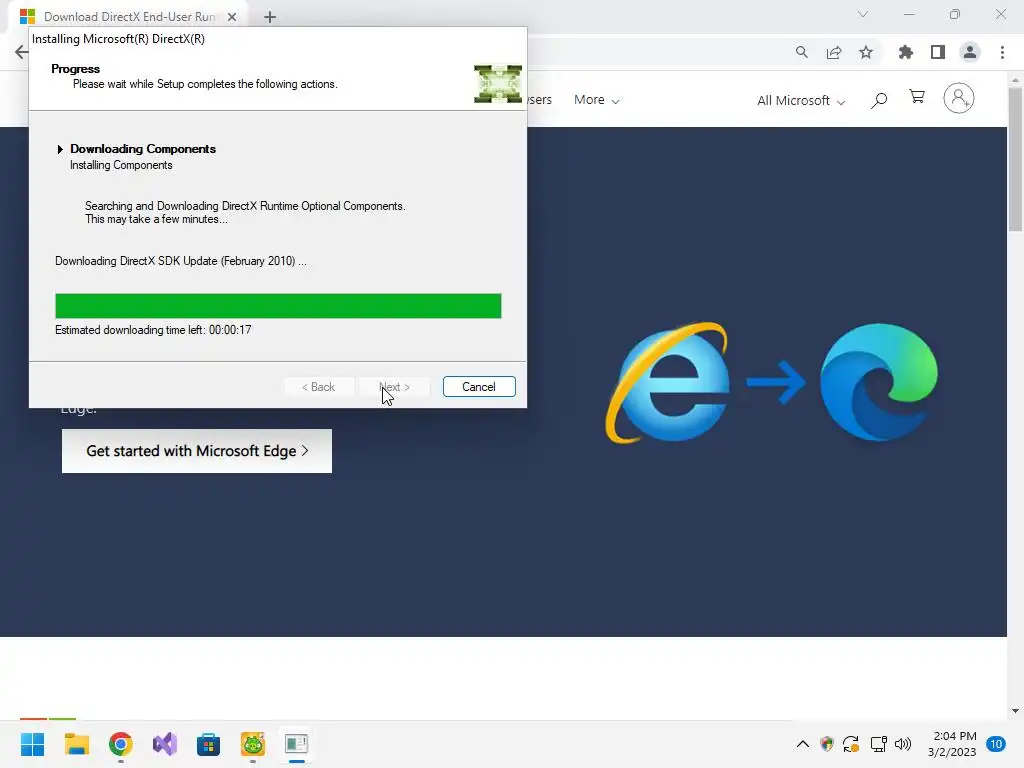This screenshot has width=1024, height=768.
Task: Click the DirectX logo in setup dialog
Action: [x=498, y=84]
